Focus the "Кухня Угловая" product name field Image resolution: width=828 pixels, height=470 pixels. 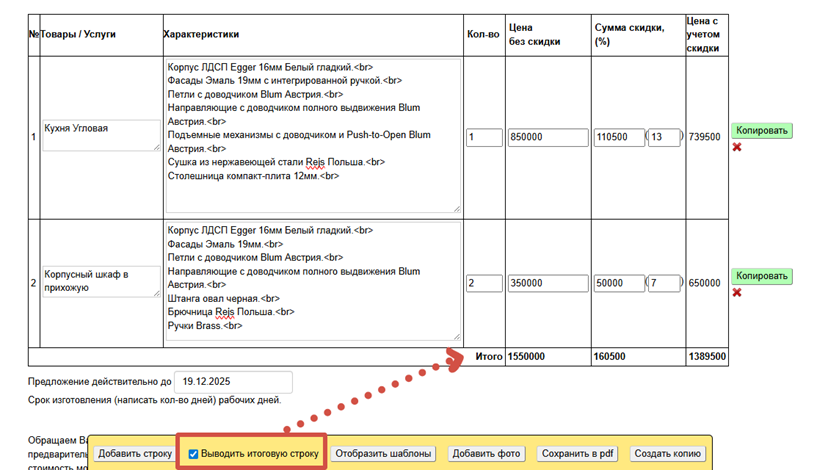click(102, 135)
